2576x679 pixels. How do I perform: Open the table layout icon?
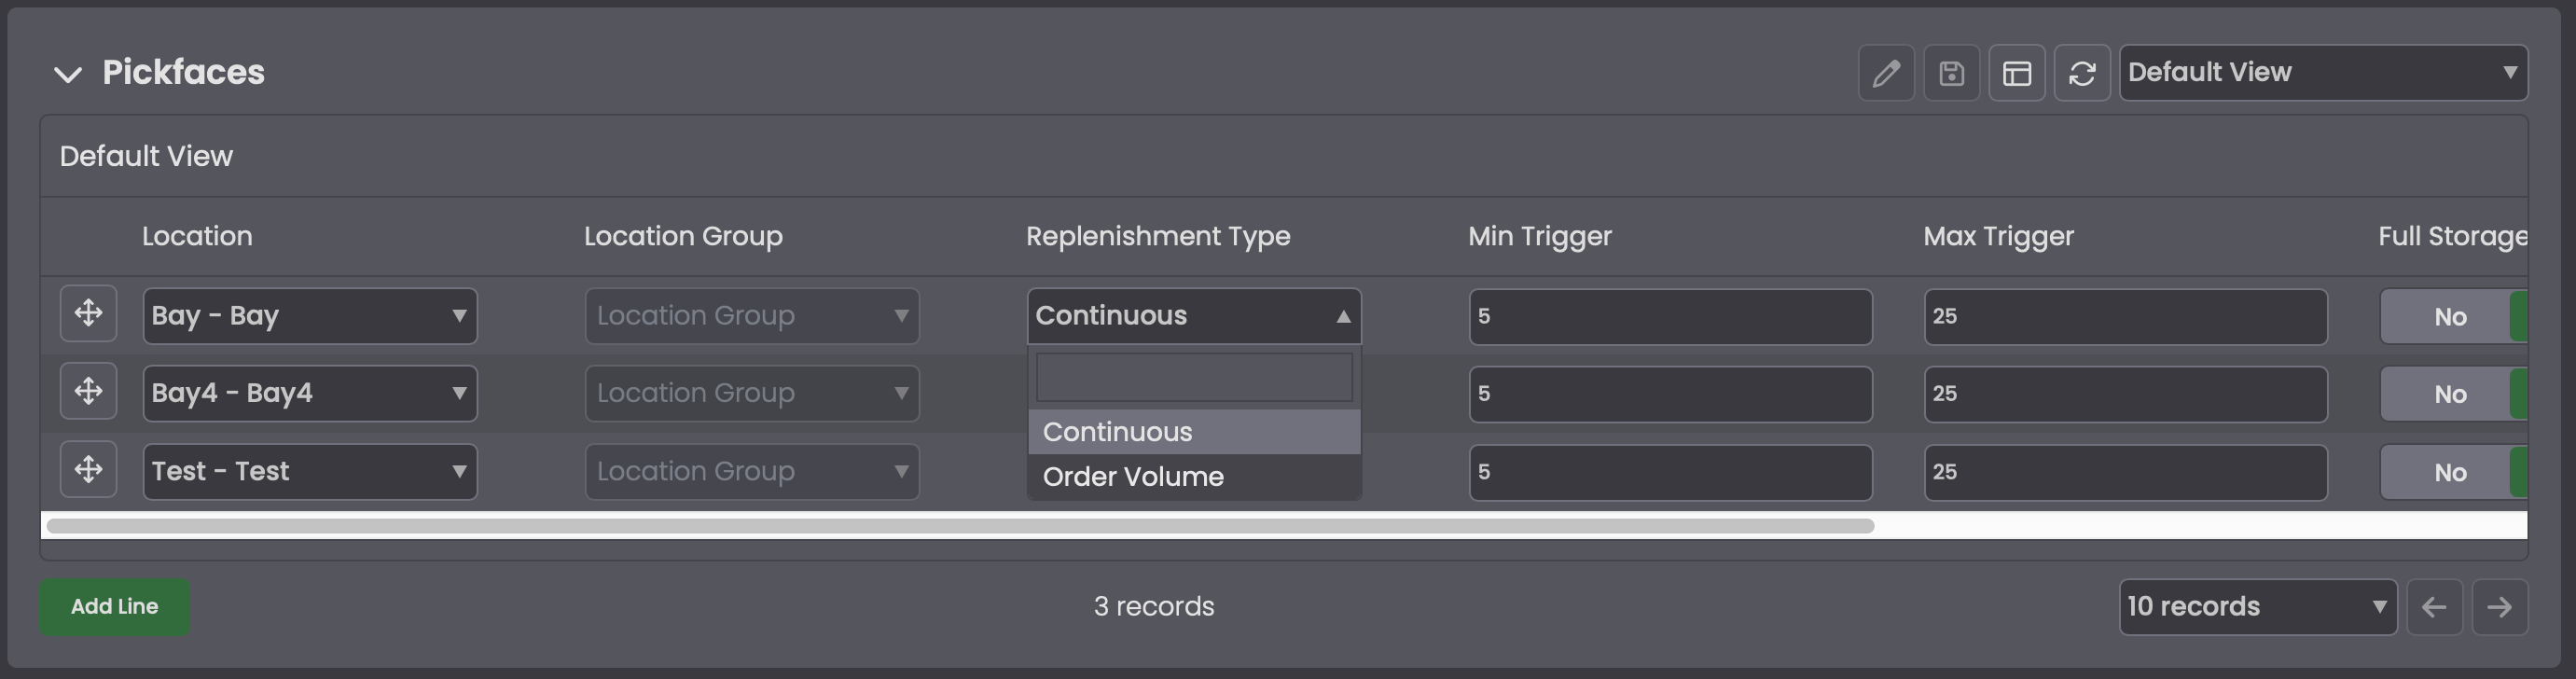pos(2017,73)
